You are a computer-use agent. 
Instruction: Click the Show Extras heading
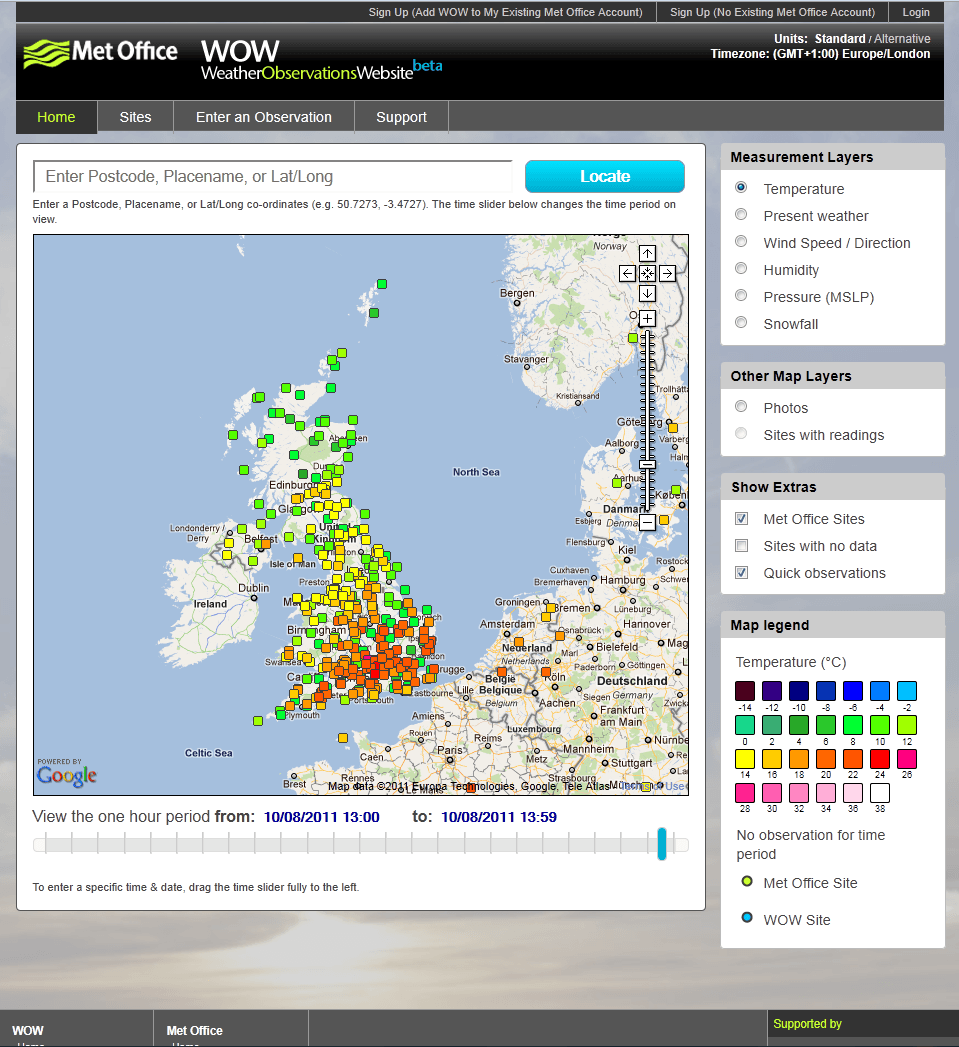tap(773, 487)
